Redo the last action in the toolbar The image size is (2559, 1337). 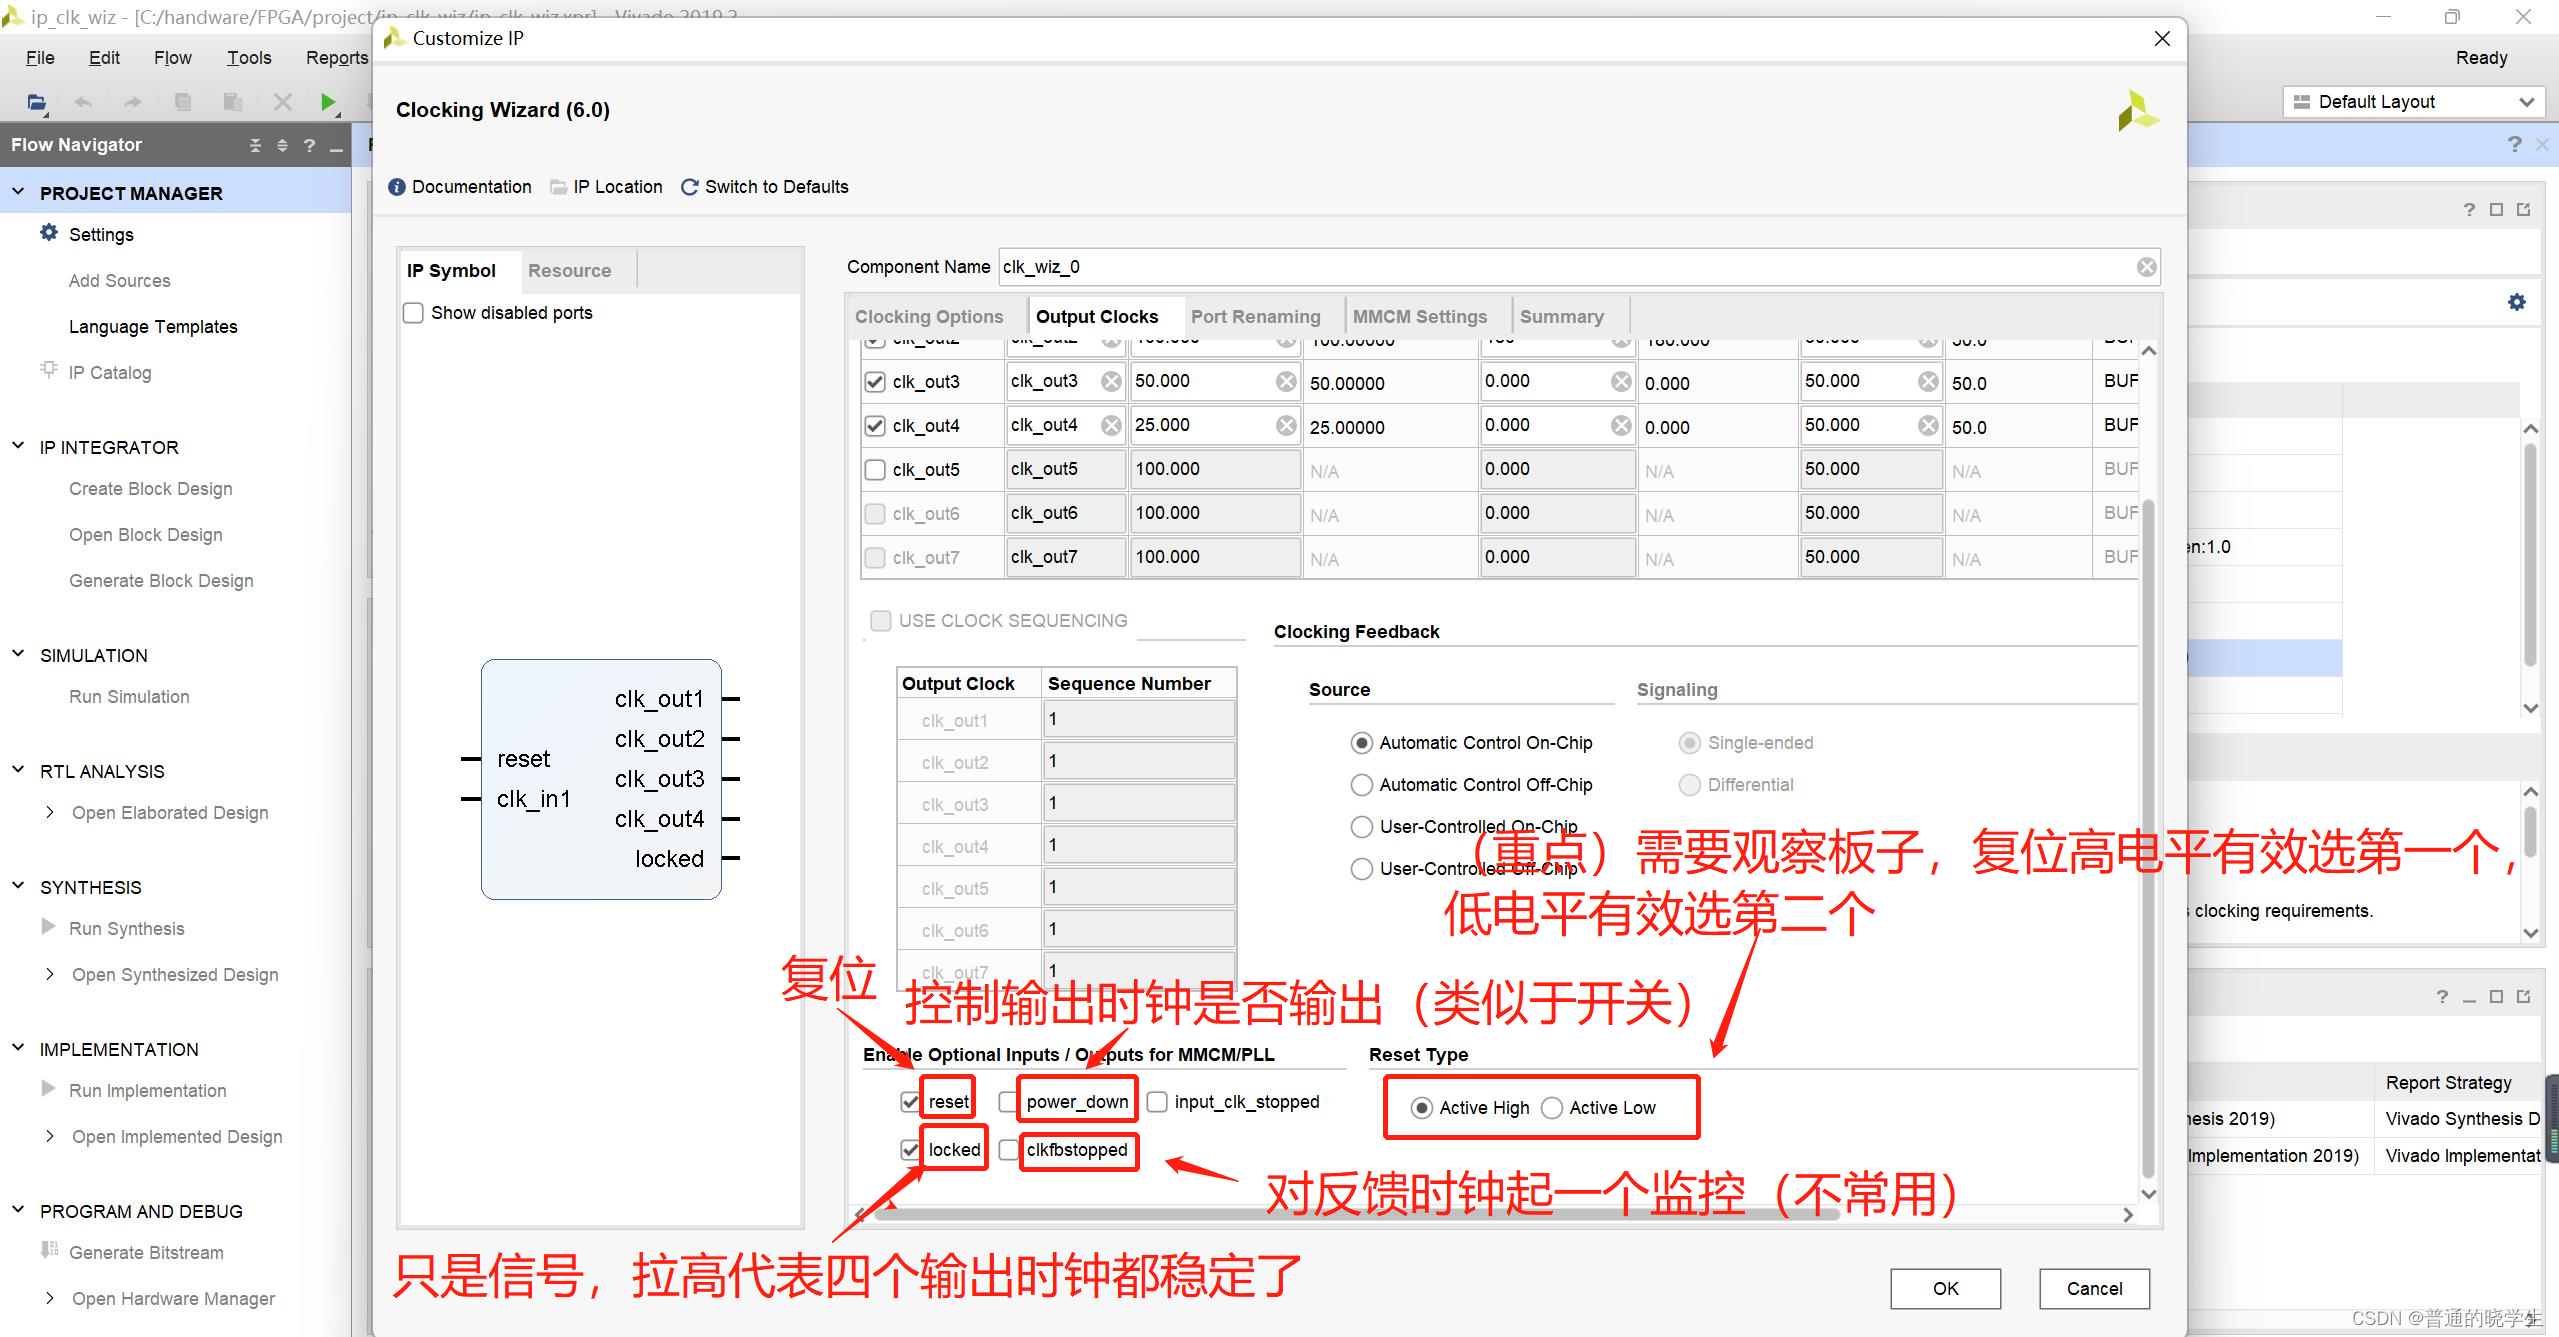[132, 101]
